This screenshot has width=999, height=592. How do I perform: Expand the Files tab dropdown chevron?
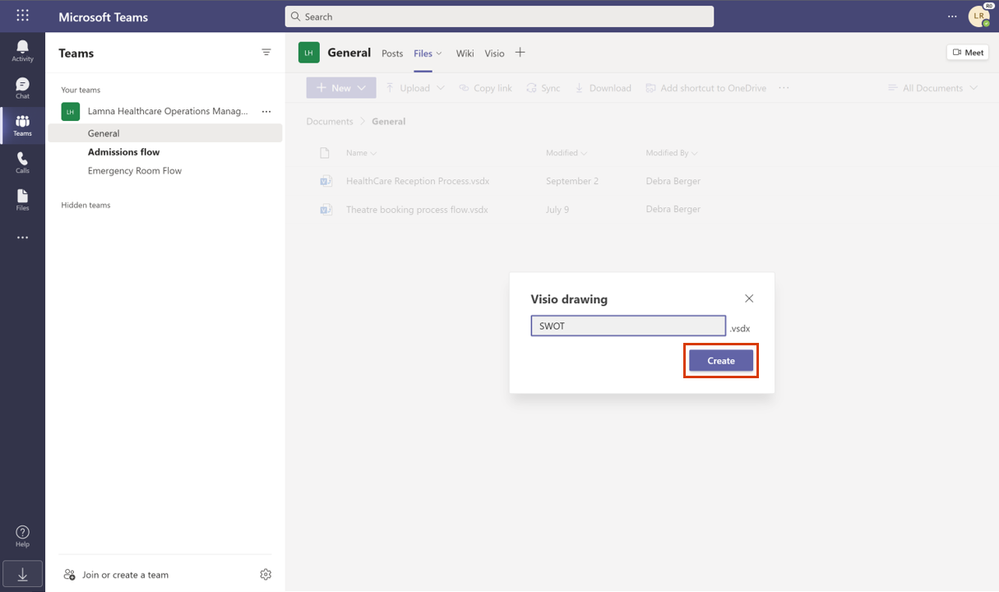click(x=439, y=54)
